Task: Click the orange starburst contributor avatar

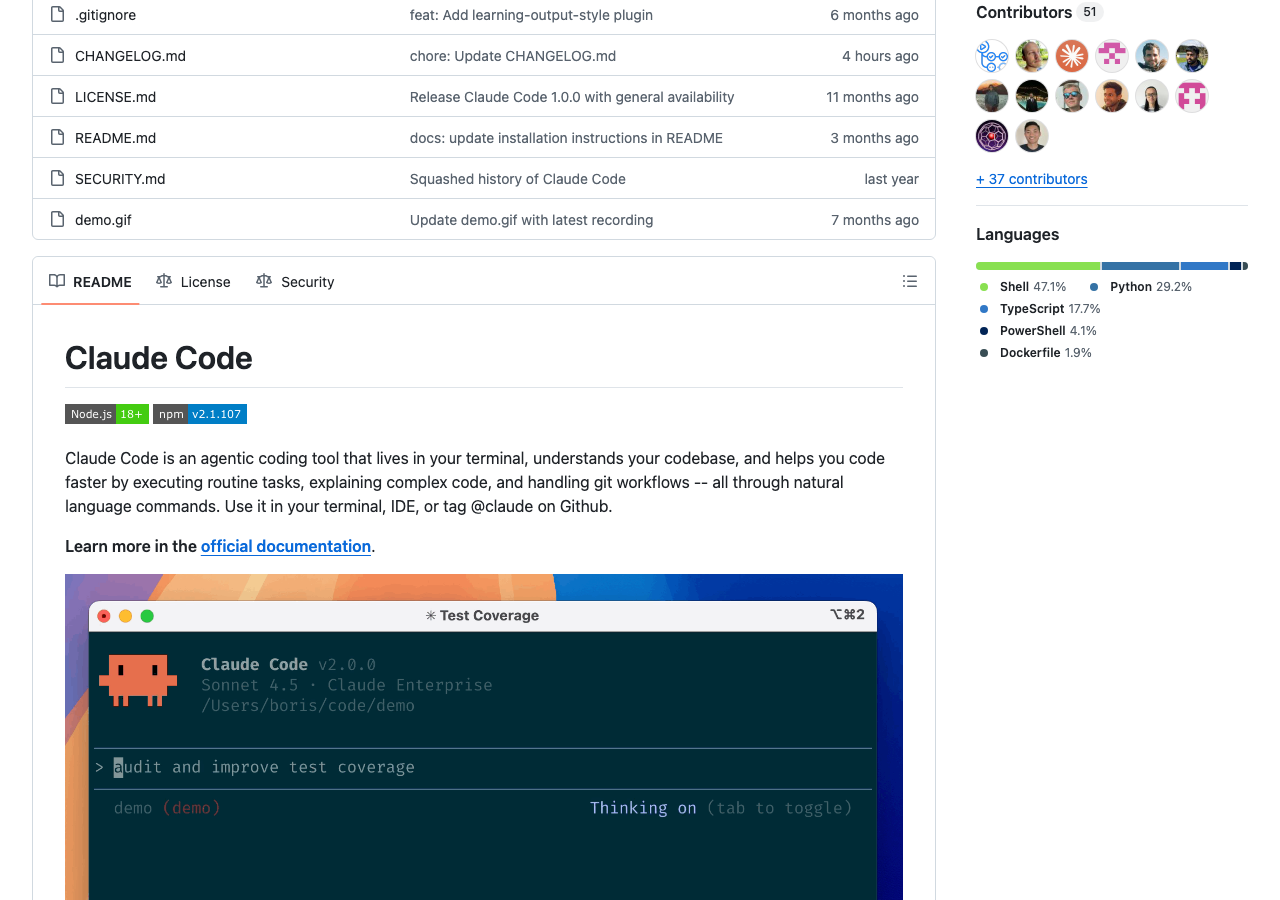Action: click(x=1072, y=56)
